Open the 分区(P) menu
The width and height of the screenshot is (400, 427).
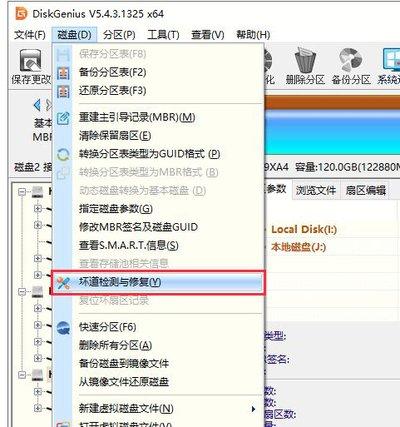click(x=119, y=35)
